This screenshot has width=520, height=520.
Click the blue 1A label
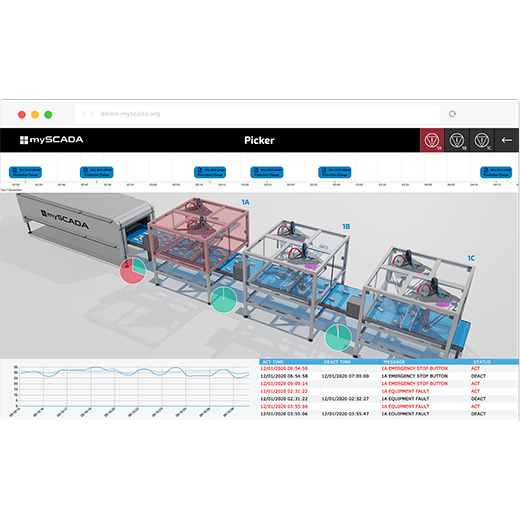point(245,202)
